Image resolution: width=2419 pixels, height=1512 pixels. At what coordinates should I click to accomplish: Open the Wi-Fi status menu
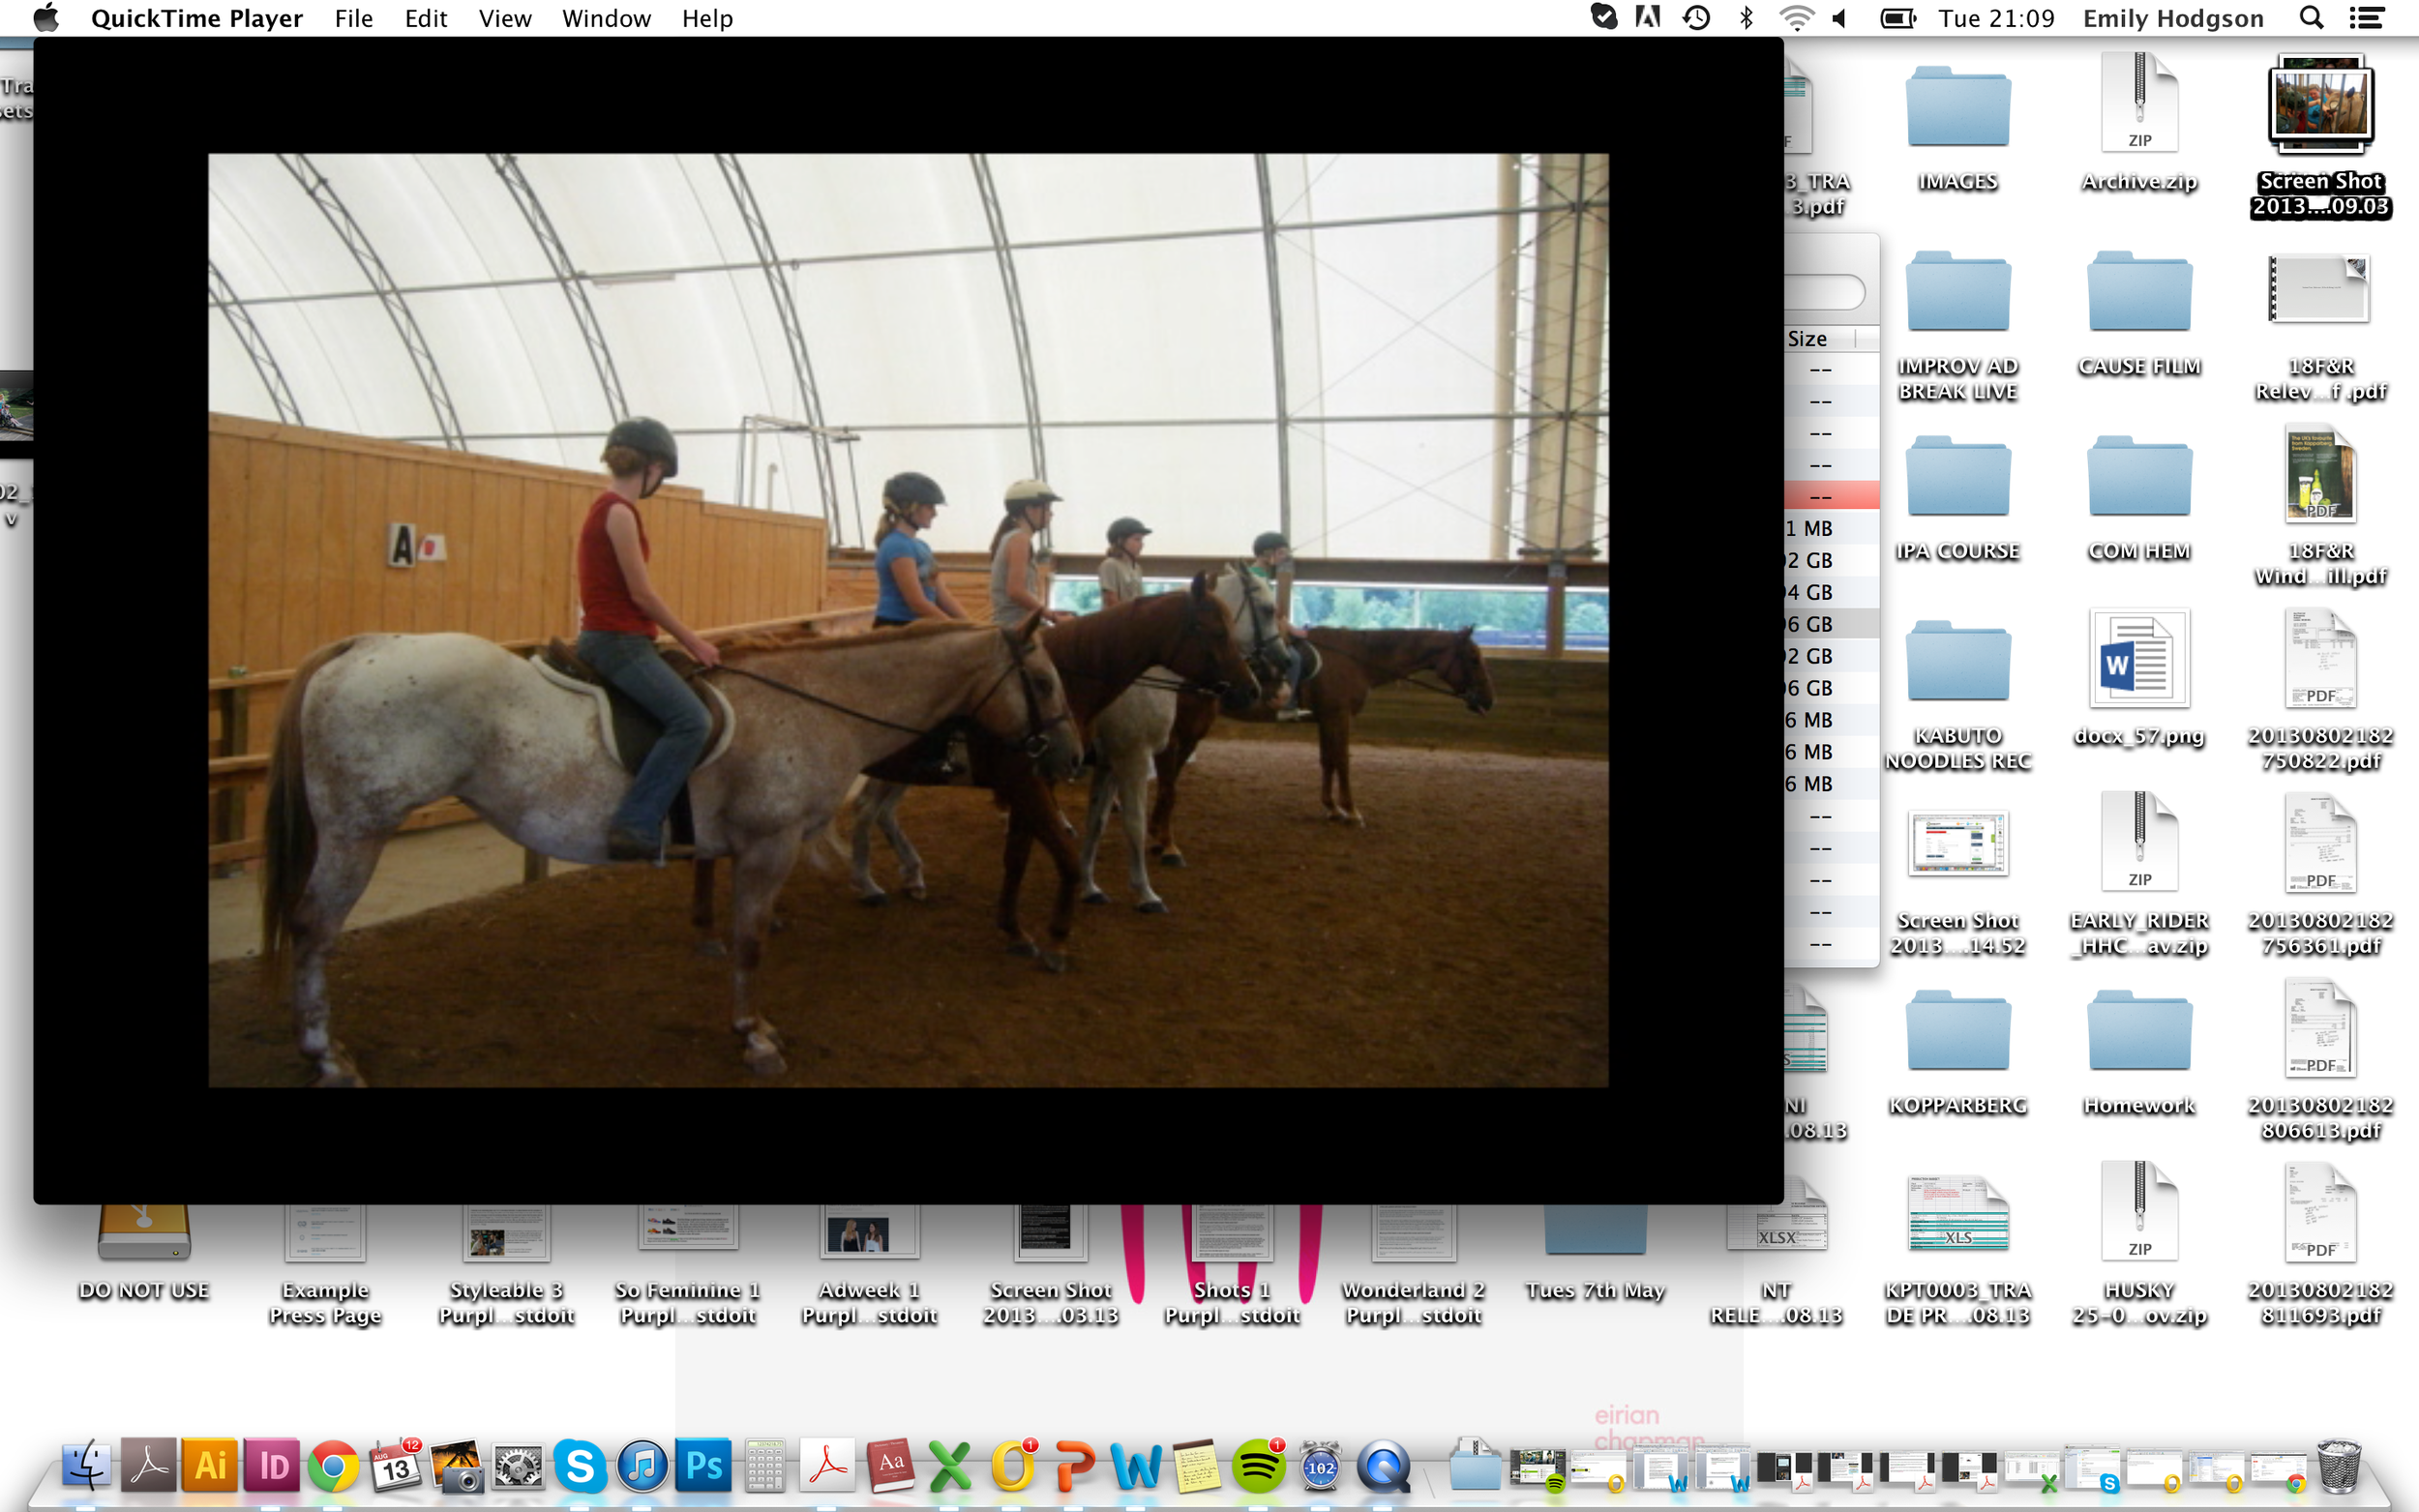point(1796,18)
